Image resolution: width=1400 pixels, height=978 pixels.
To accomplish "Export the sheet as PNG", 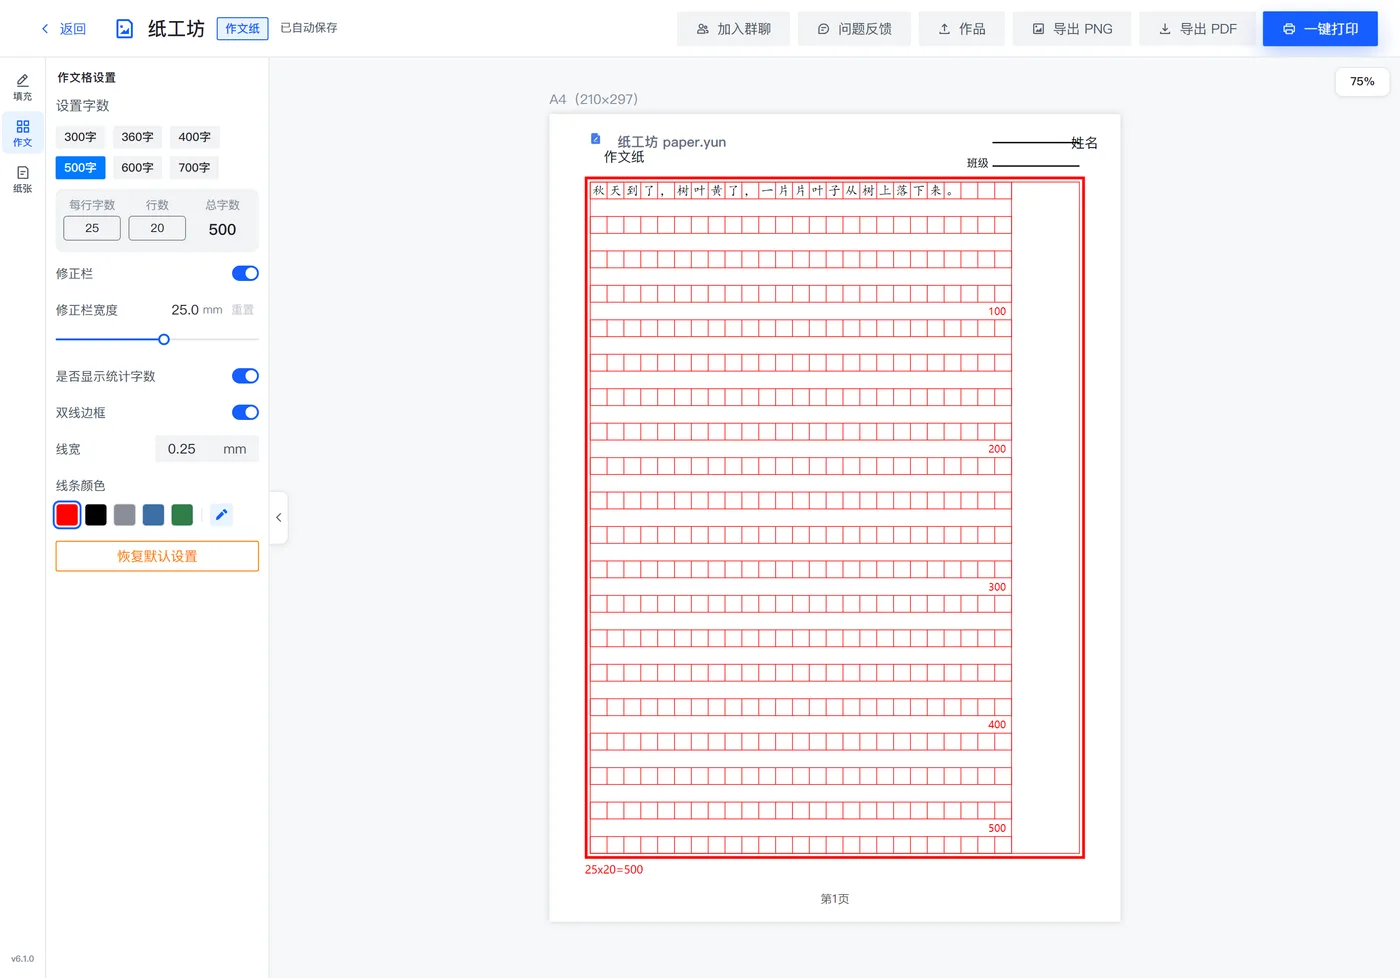I will [1072, 29].
